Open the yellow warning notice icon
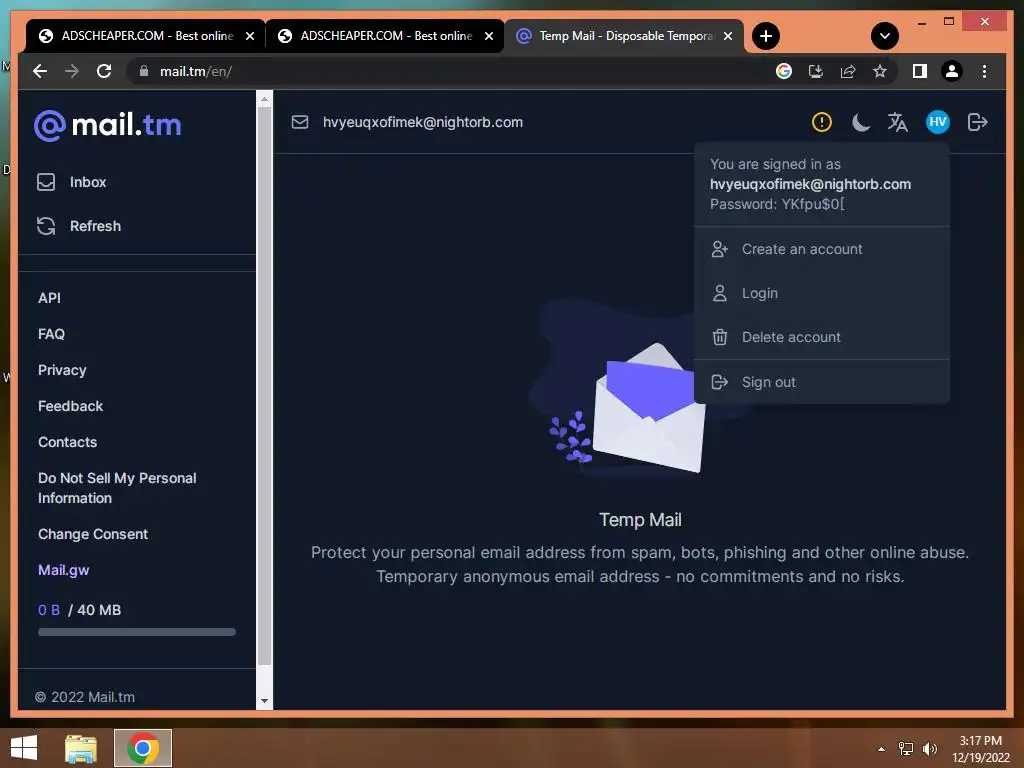Image resolution: width=1024 pixels, height=768 pixels. [822, 122]
